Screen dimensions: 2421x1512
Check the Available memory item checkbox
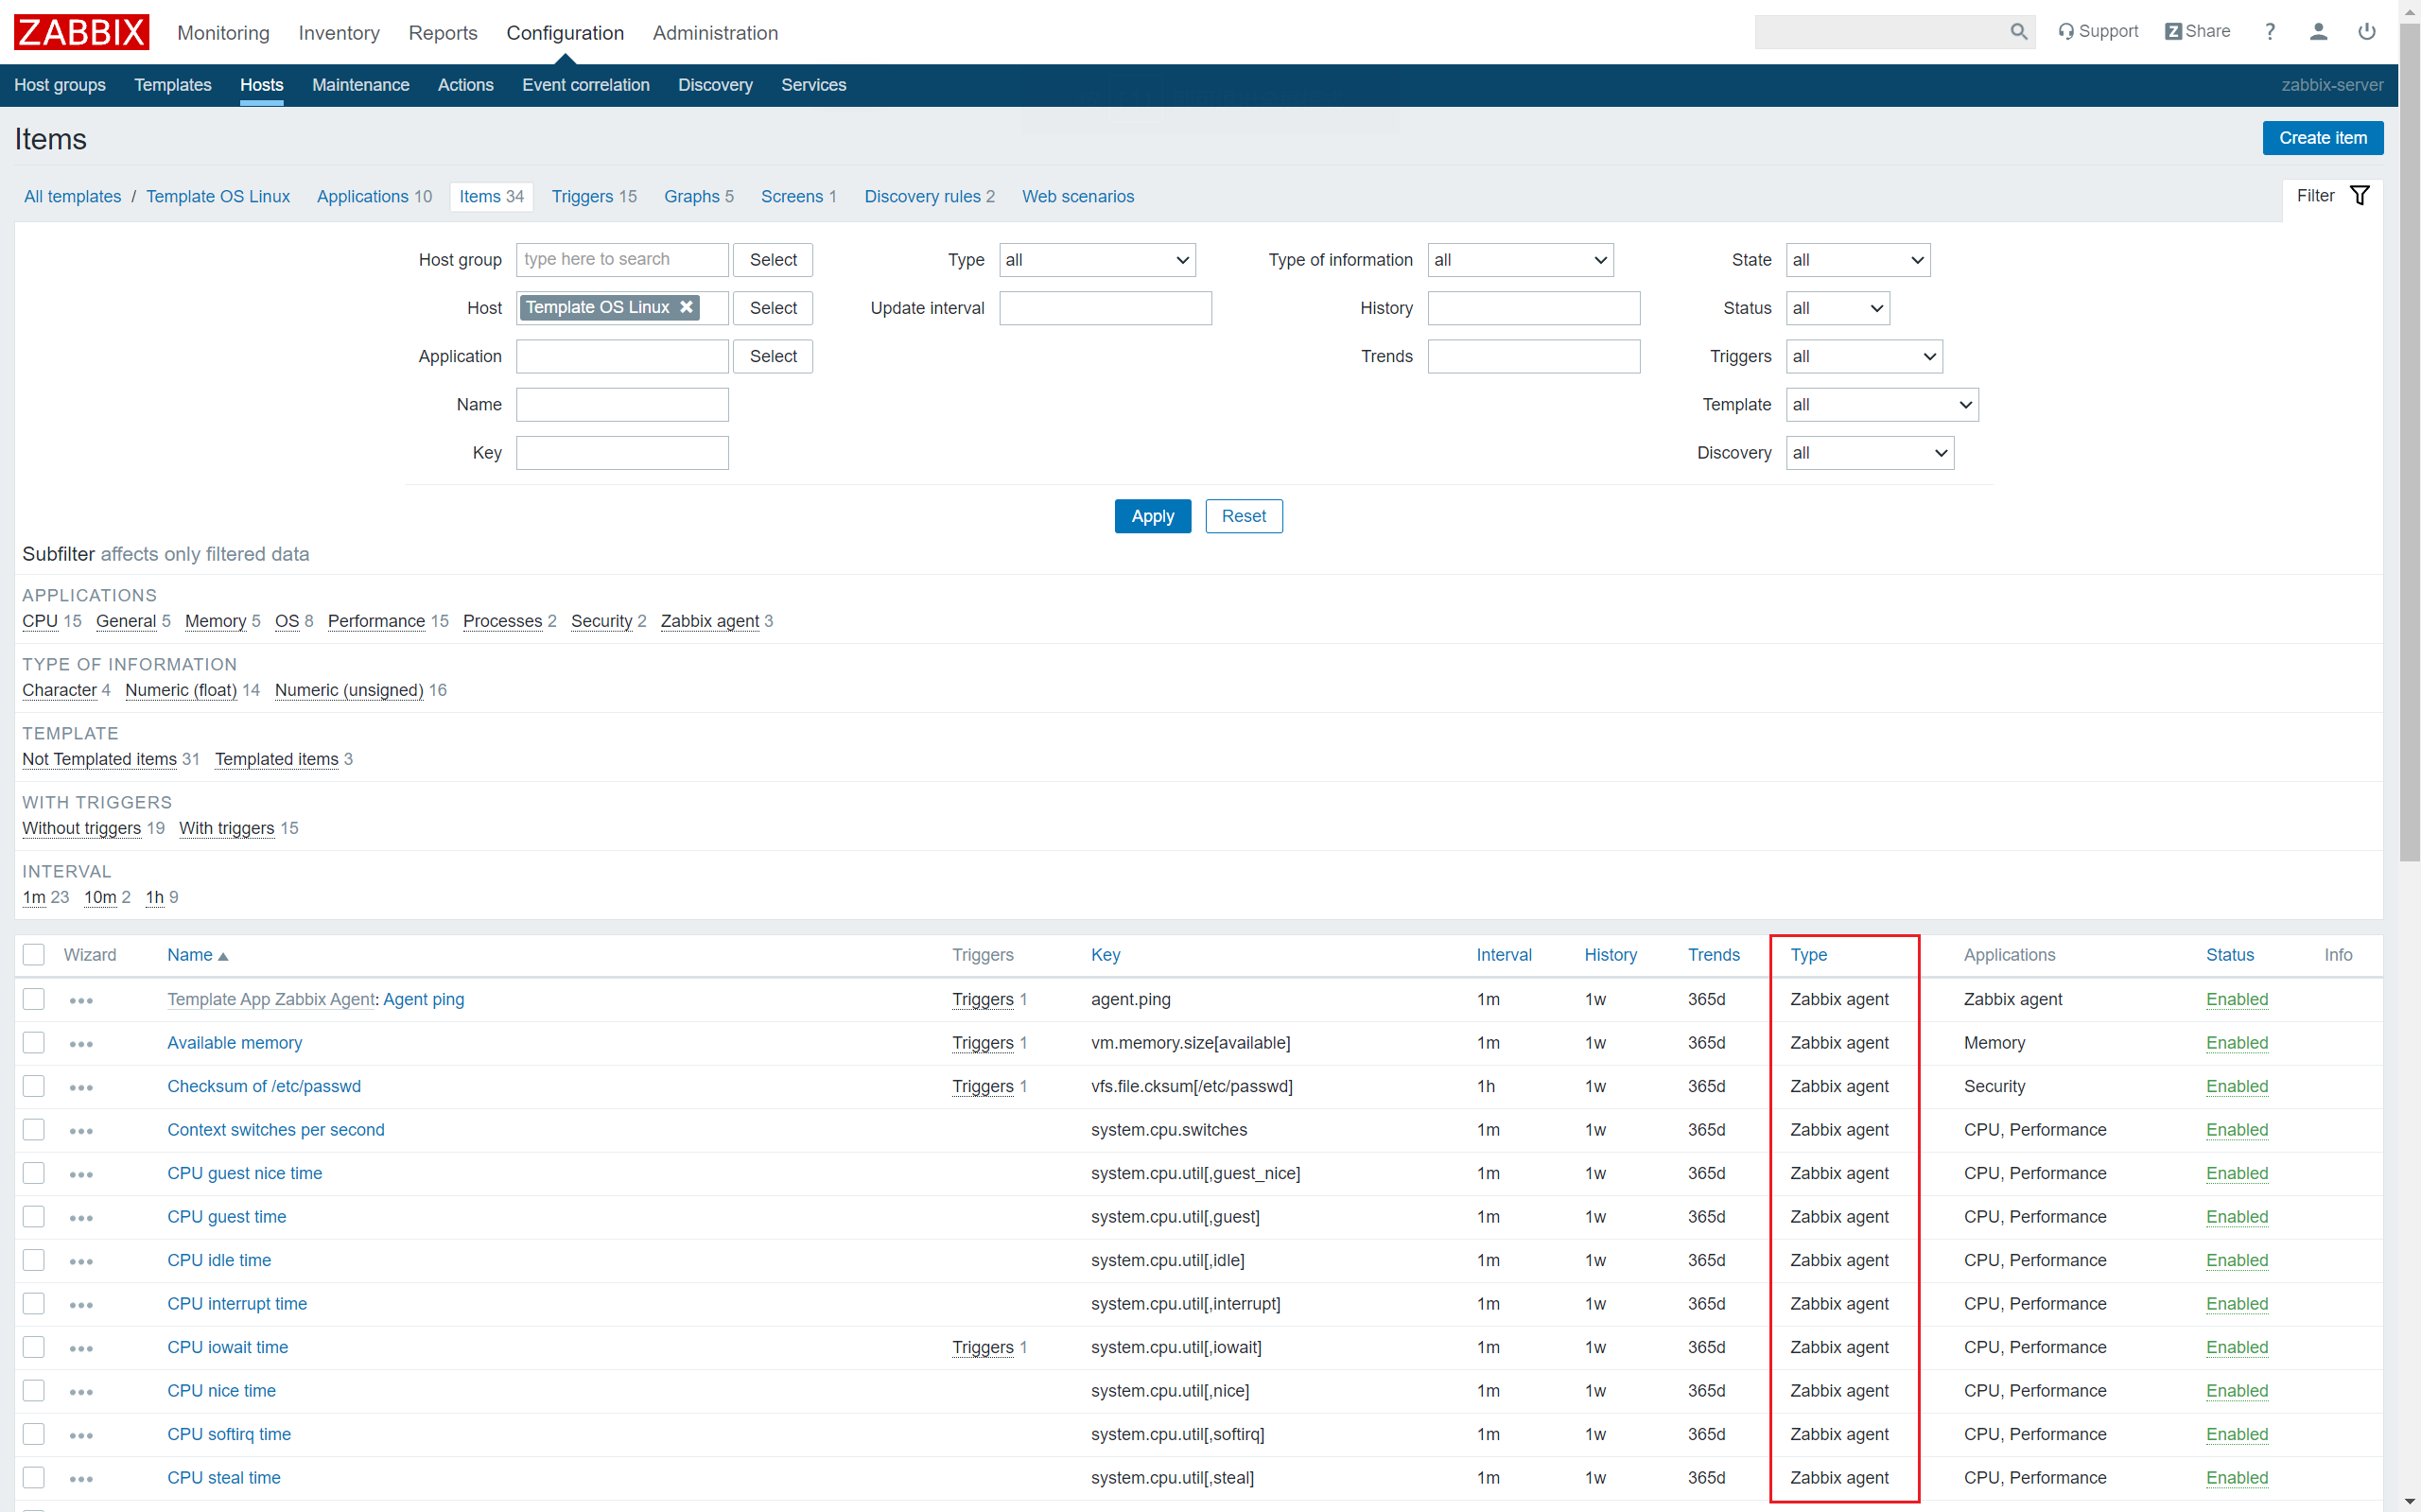[x=34, y=1043]
